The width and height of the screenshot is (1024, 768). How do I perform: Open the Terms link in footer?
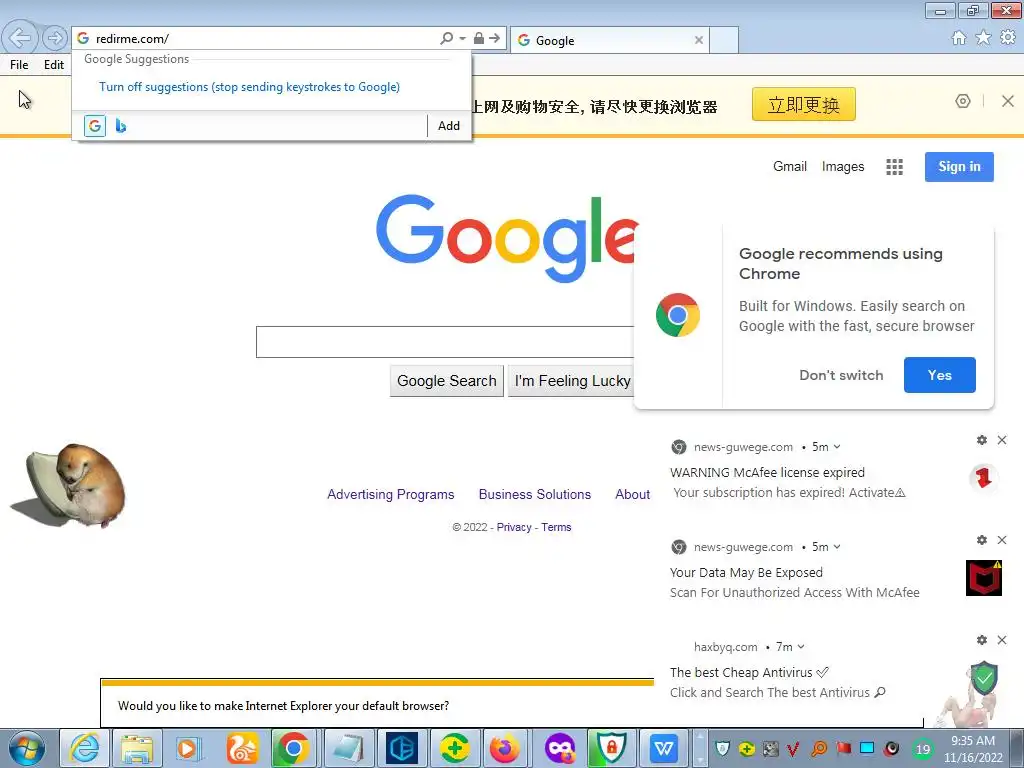tap(556, 527)
